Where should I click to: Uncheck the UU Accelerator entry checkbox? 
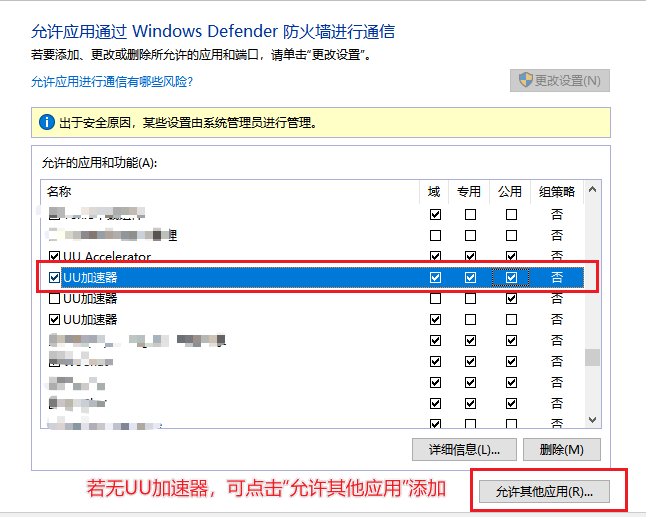55,257
